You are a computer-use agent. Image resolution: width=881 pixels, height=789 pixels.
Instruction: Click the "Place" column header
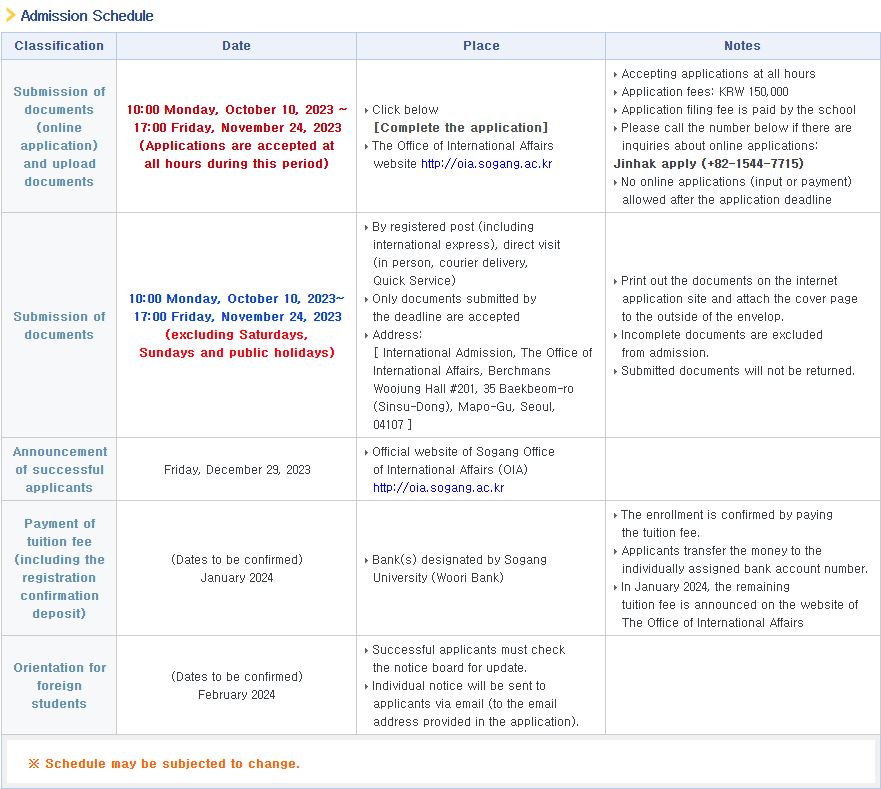[x=482, y=46]
